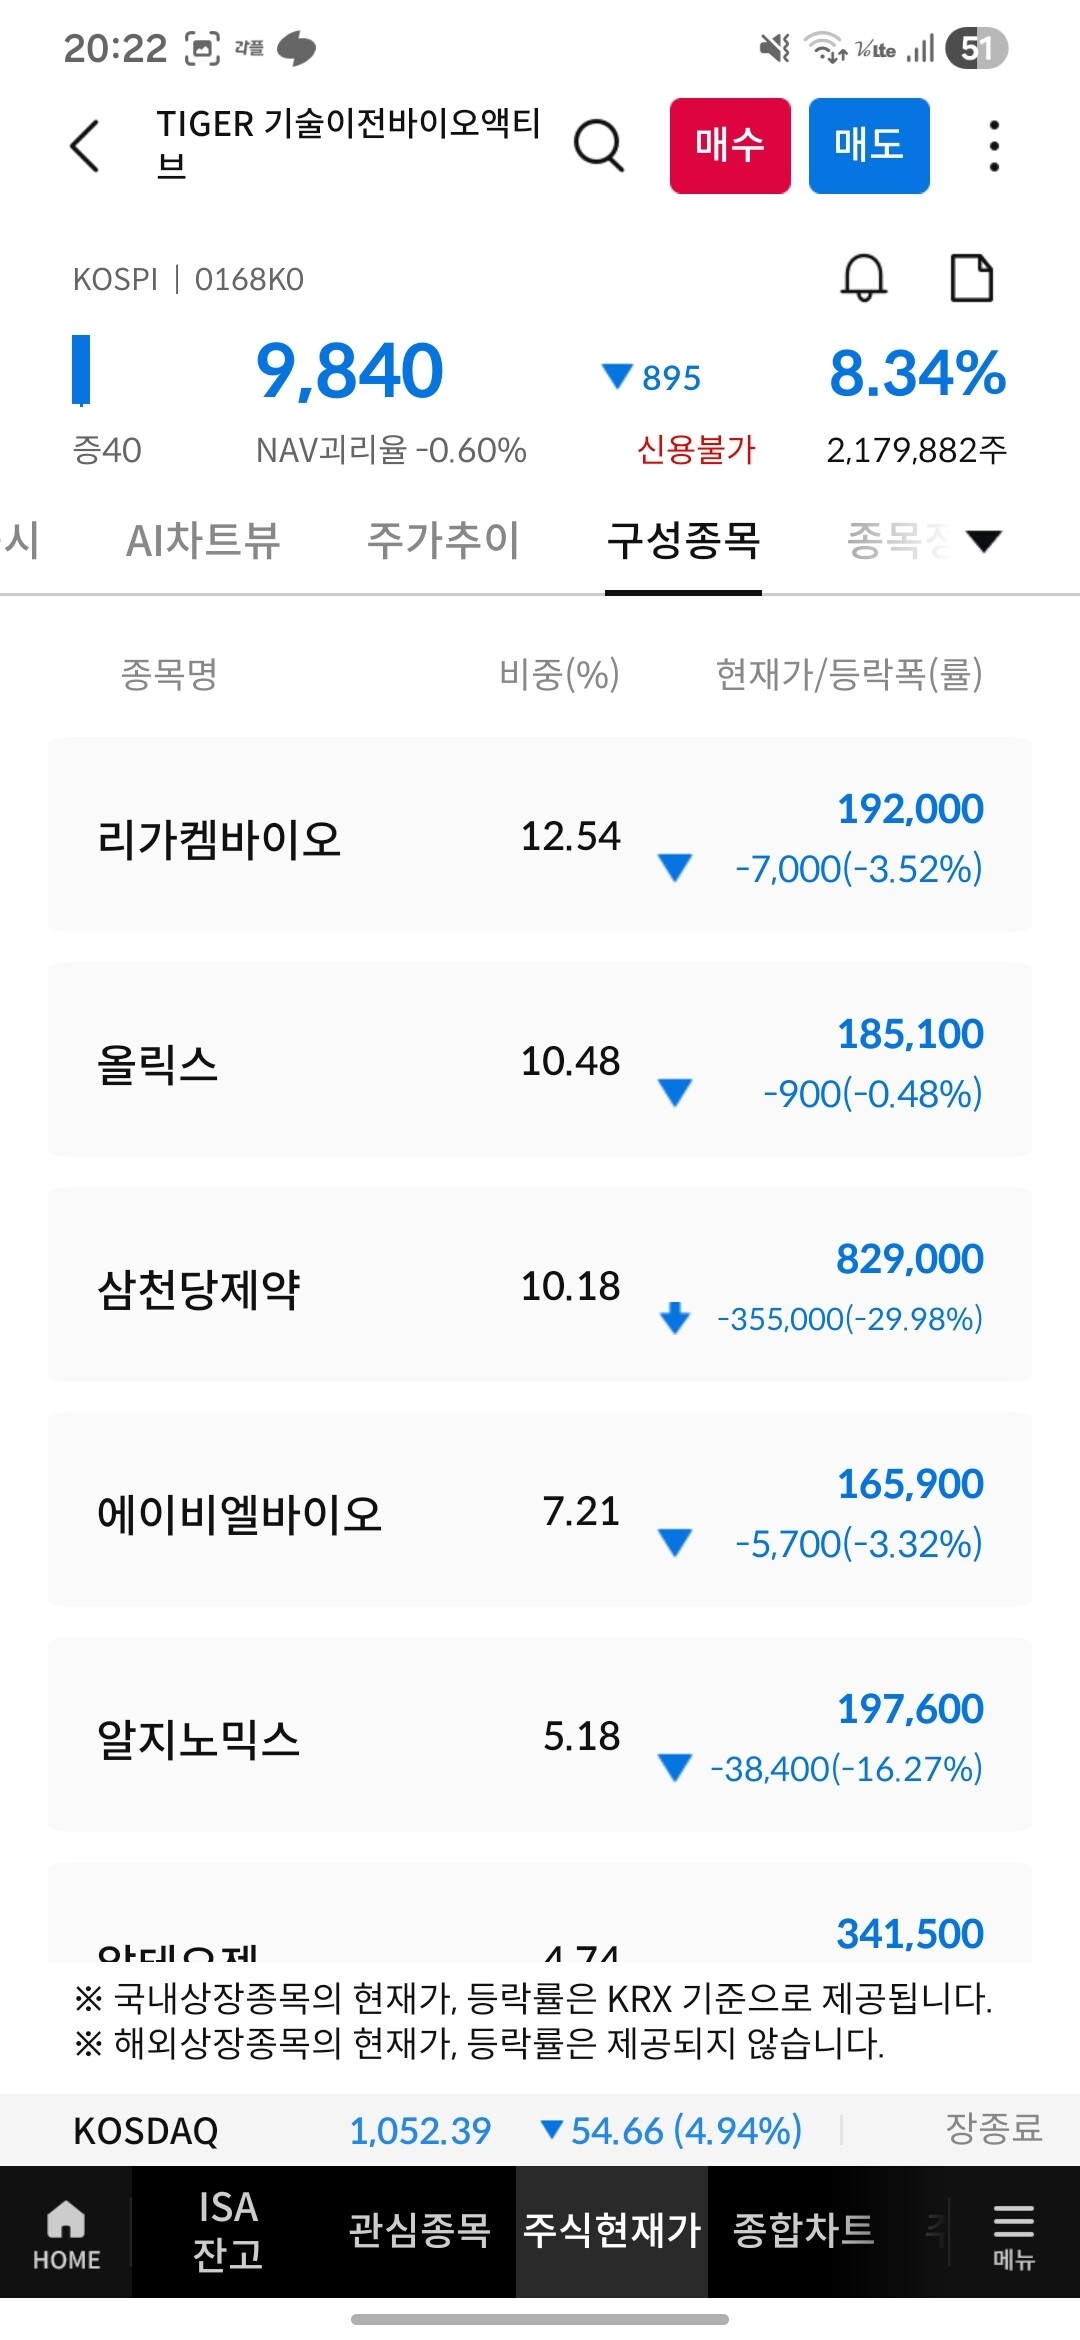Switch to the 주가추이 tab
The width and height of the screenshot is (1080, 2340).
pos(443,541)
